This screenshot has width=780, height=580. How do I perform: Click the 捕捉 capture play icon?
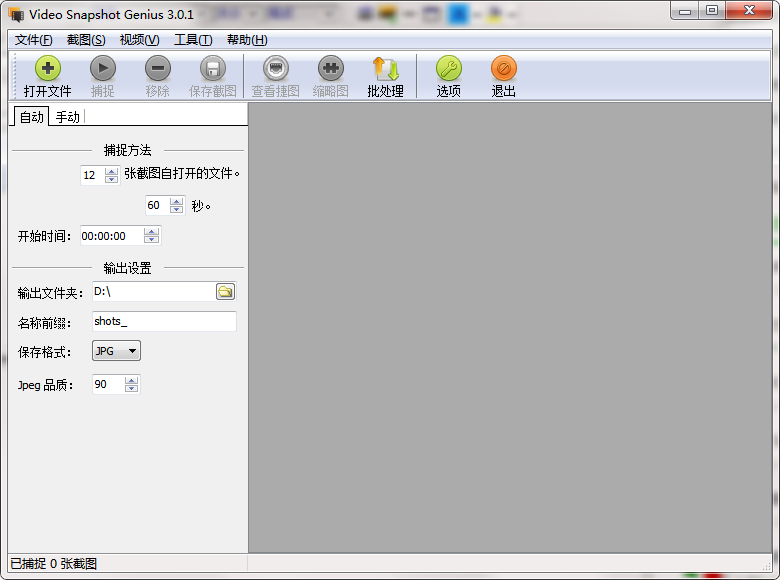coord(103,68)
